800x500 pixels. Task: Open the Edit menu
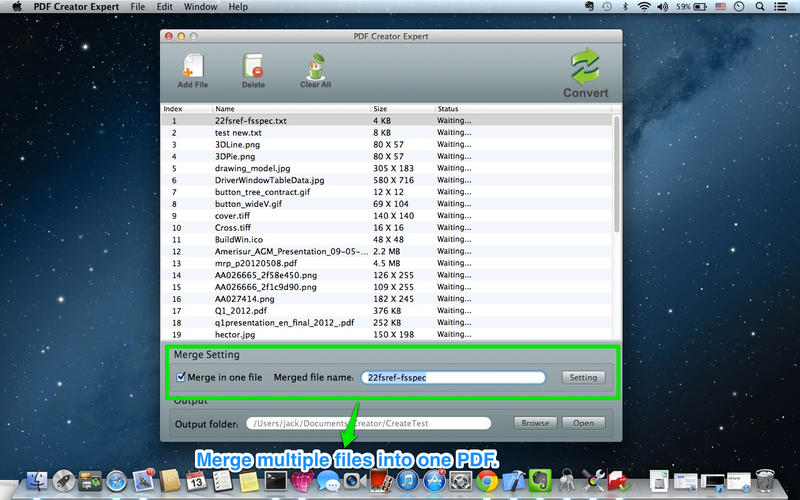tap(164, 7)
